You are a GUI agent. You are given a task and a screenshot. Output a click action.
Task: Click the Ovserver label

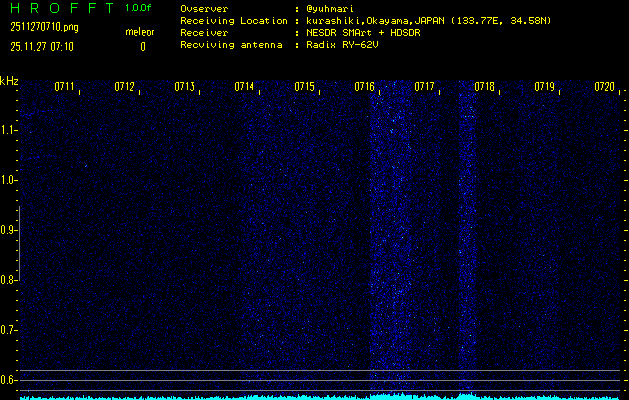[204, 9]
